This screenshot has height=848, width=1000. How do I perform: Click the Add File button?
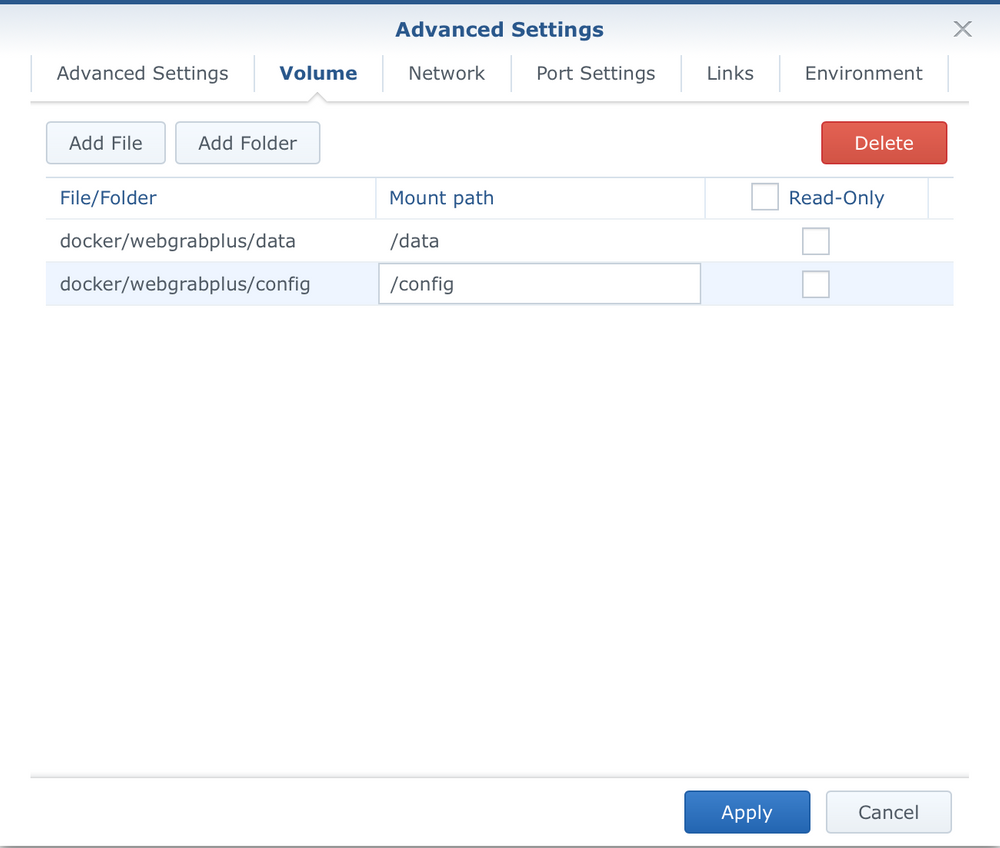[x=105, y=142]
